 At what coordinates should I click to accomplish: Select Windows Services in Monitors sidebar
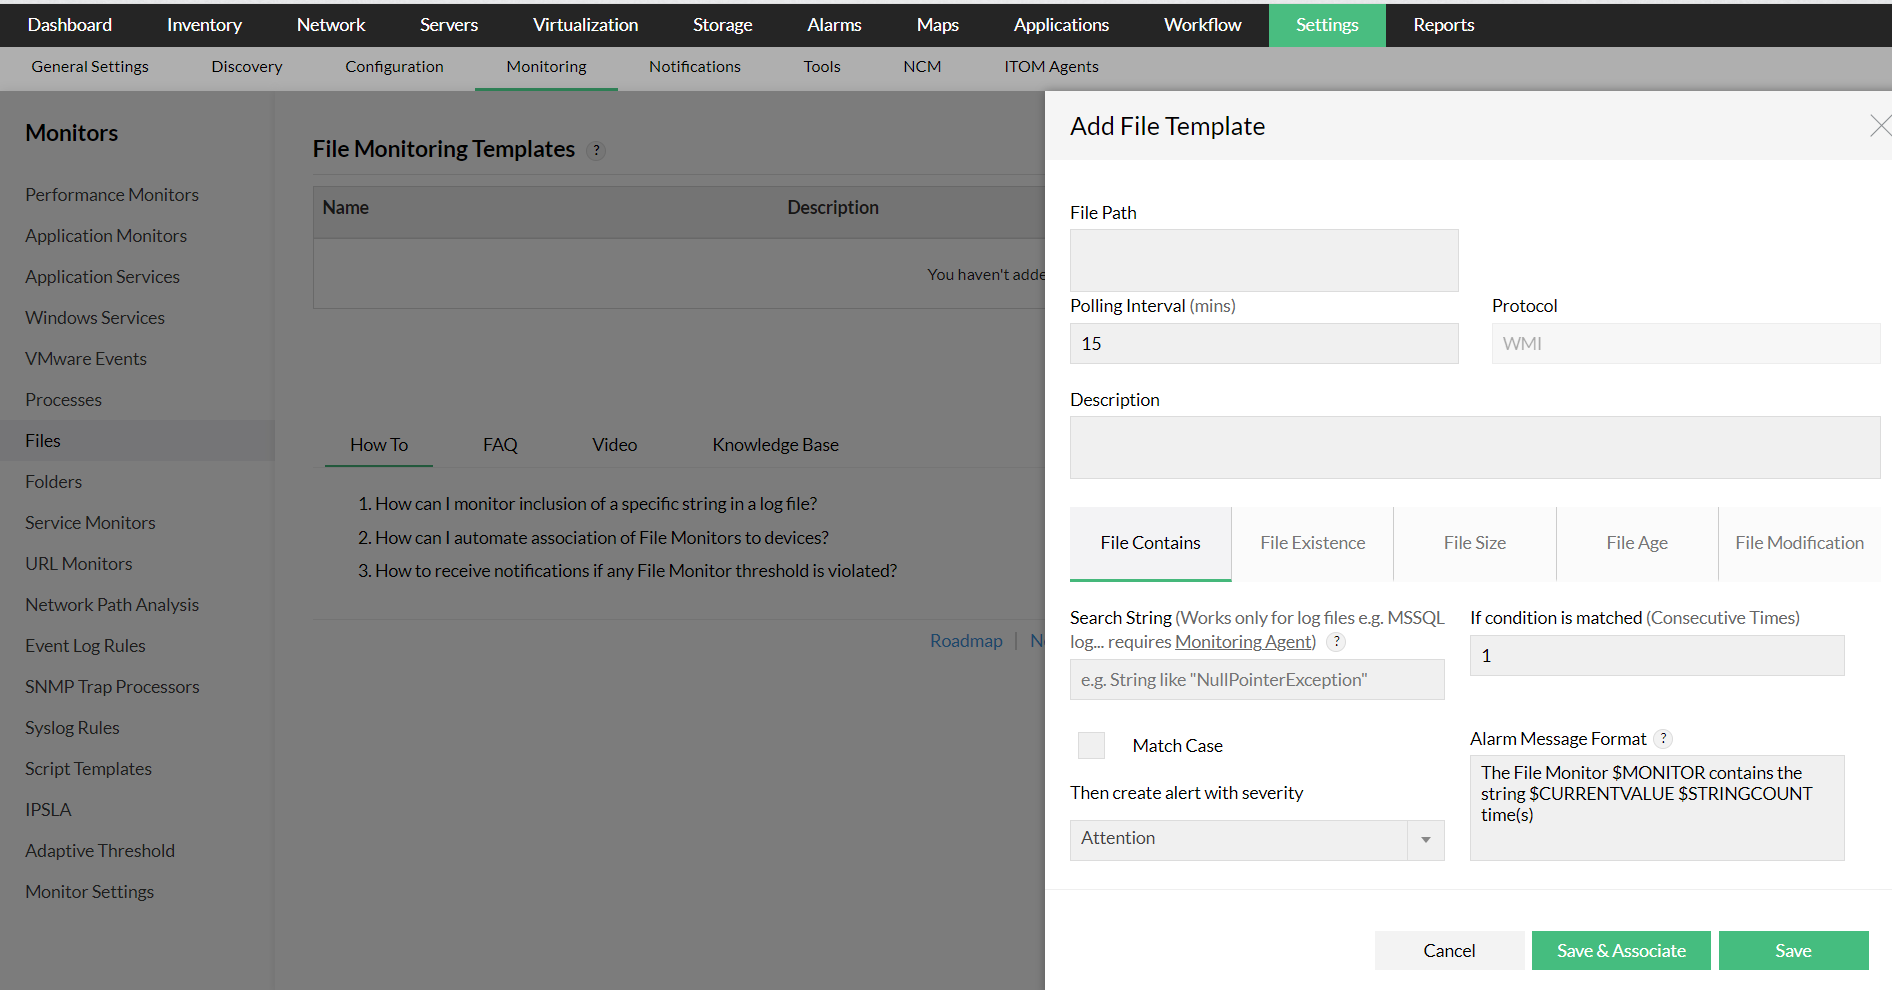click(x=95, y=318)
